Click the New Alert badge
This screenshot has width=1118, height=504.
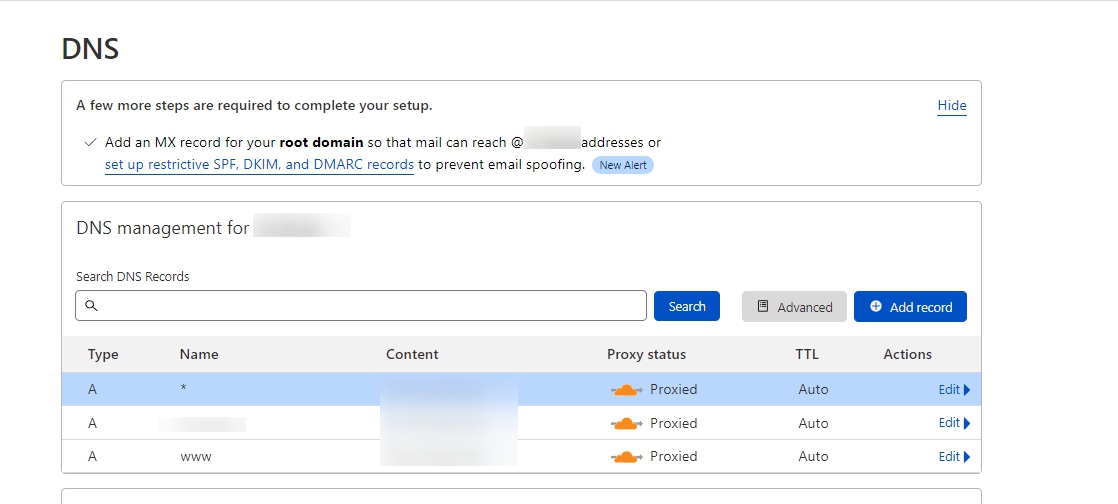(622, 165)
